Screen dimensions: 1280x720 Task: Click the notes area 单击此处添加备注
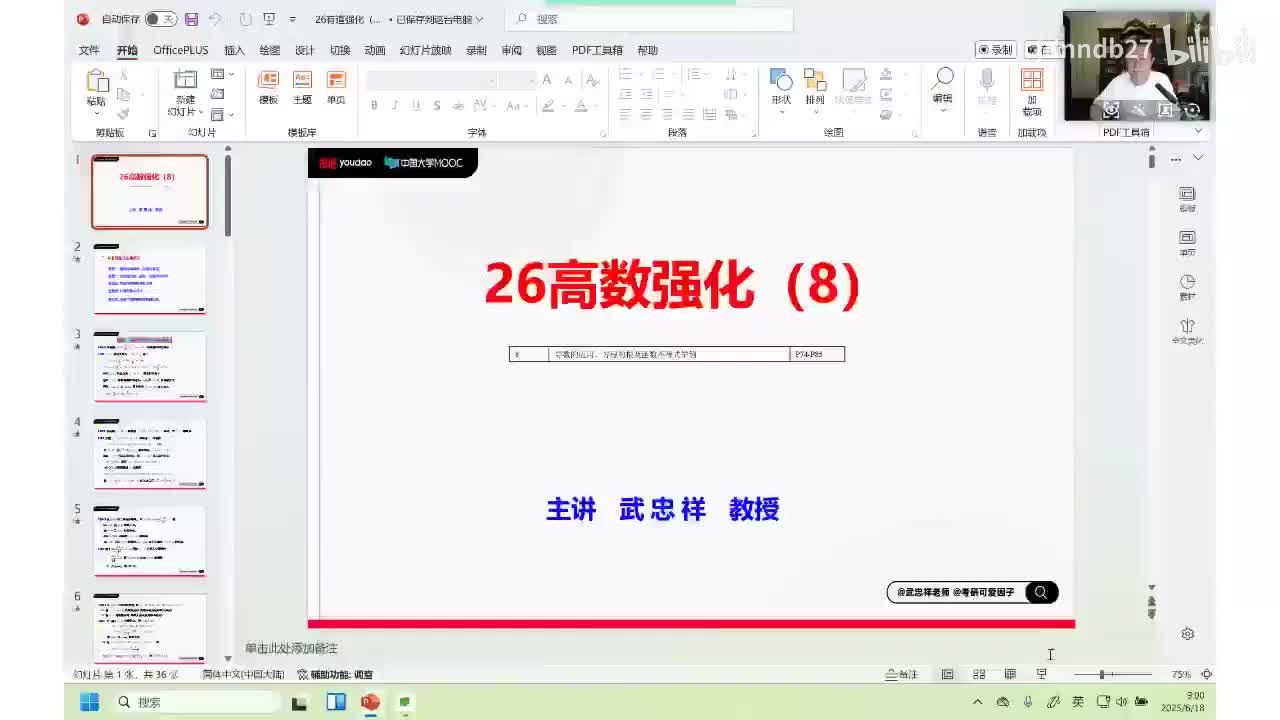tap(291, 648)
